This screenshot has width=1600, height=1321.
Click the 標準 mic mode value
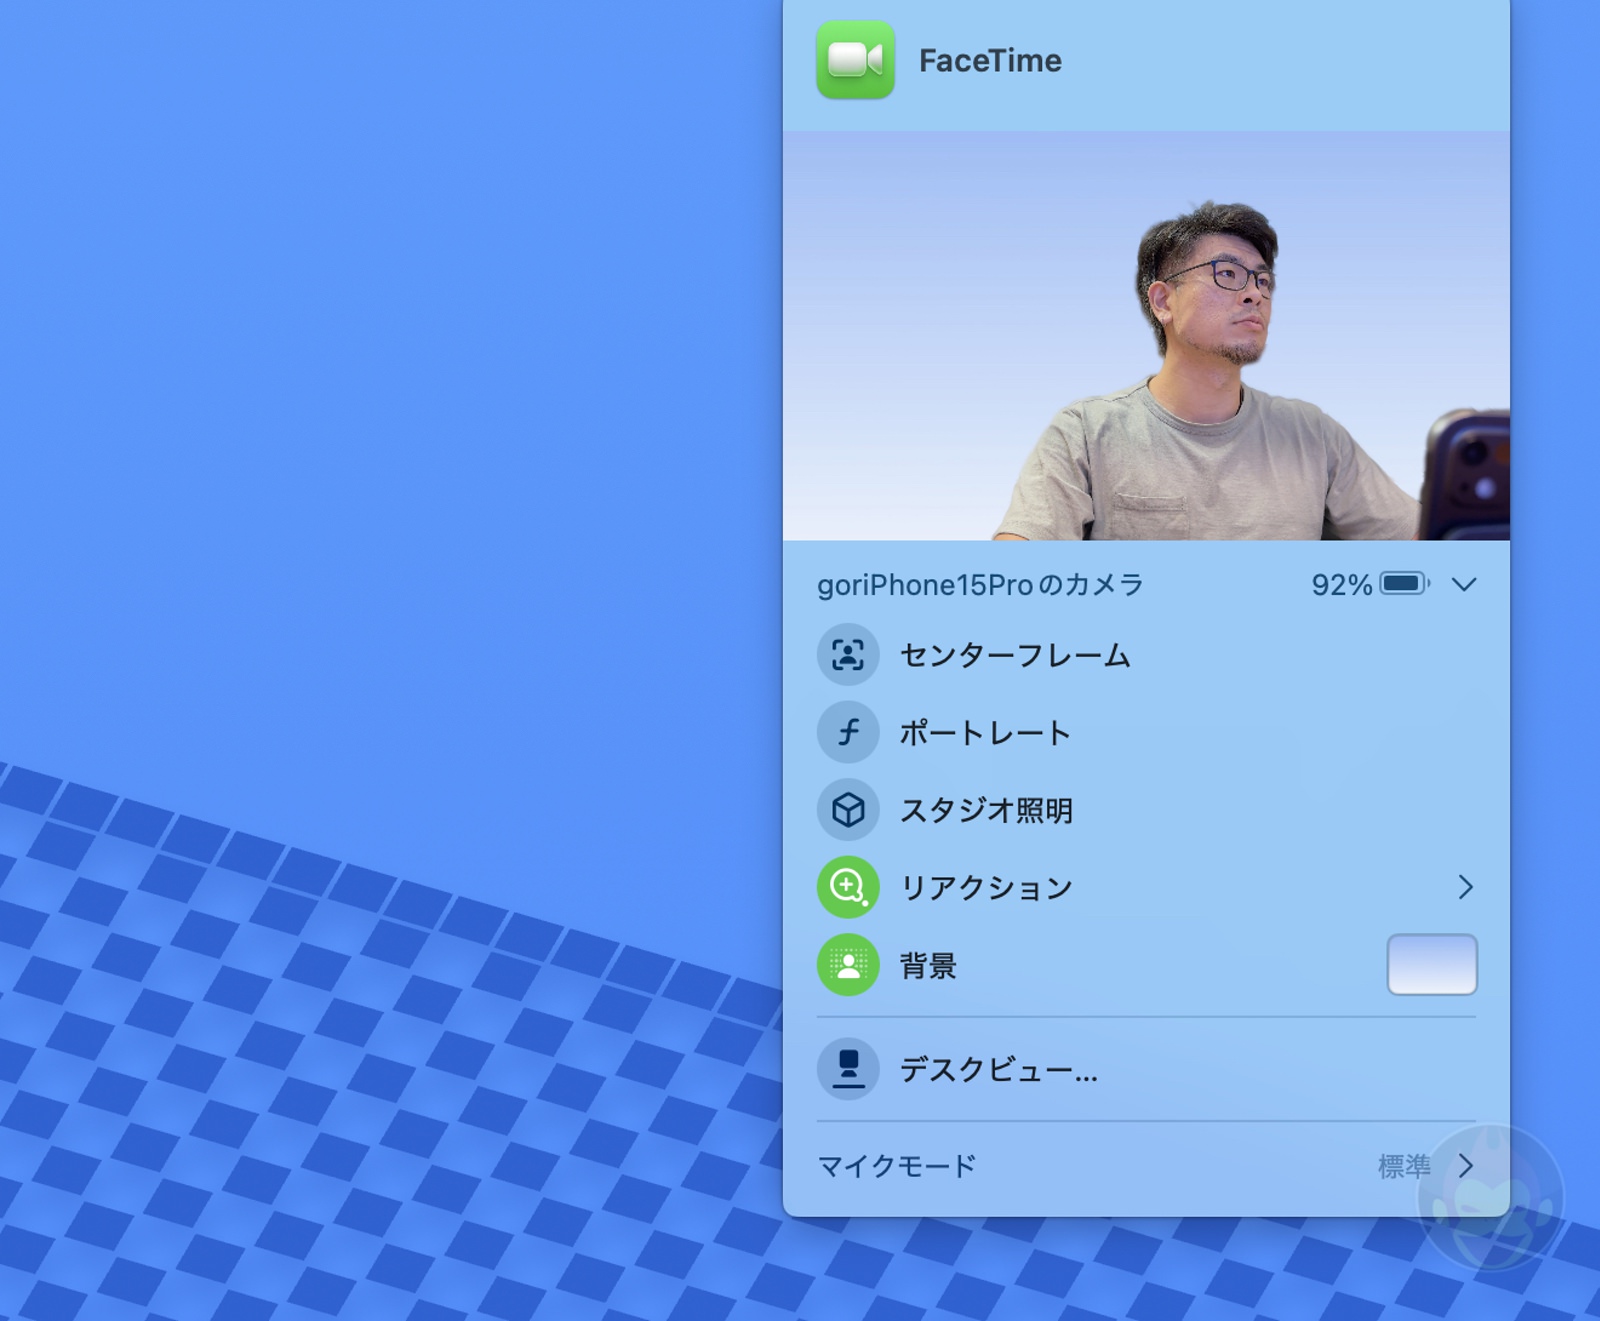pyautogui.click(x=1404, y=1166)
